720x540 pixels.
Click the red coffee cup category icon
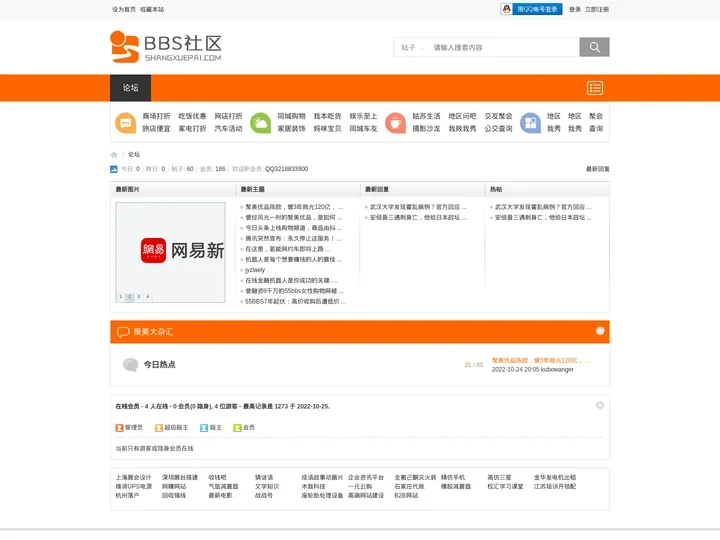[395, 123]
